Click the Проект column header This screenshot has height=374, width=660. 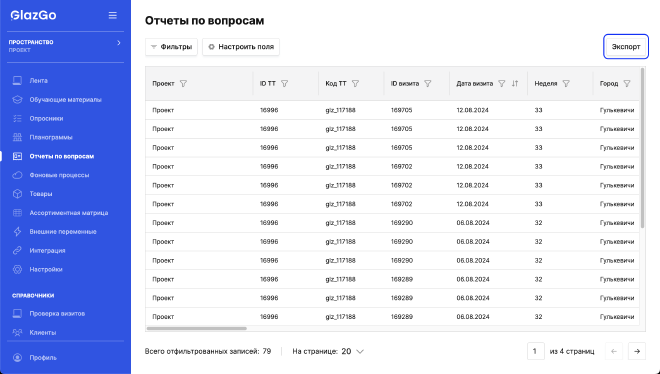coord(163,84)
